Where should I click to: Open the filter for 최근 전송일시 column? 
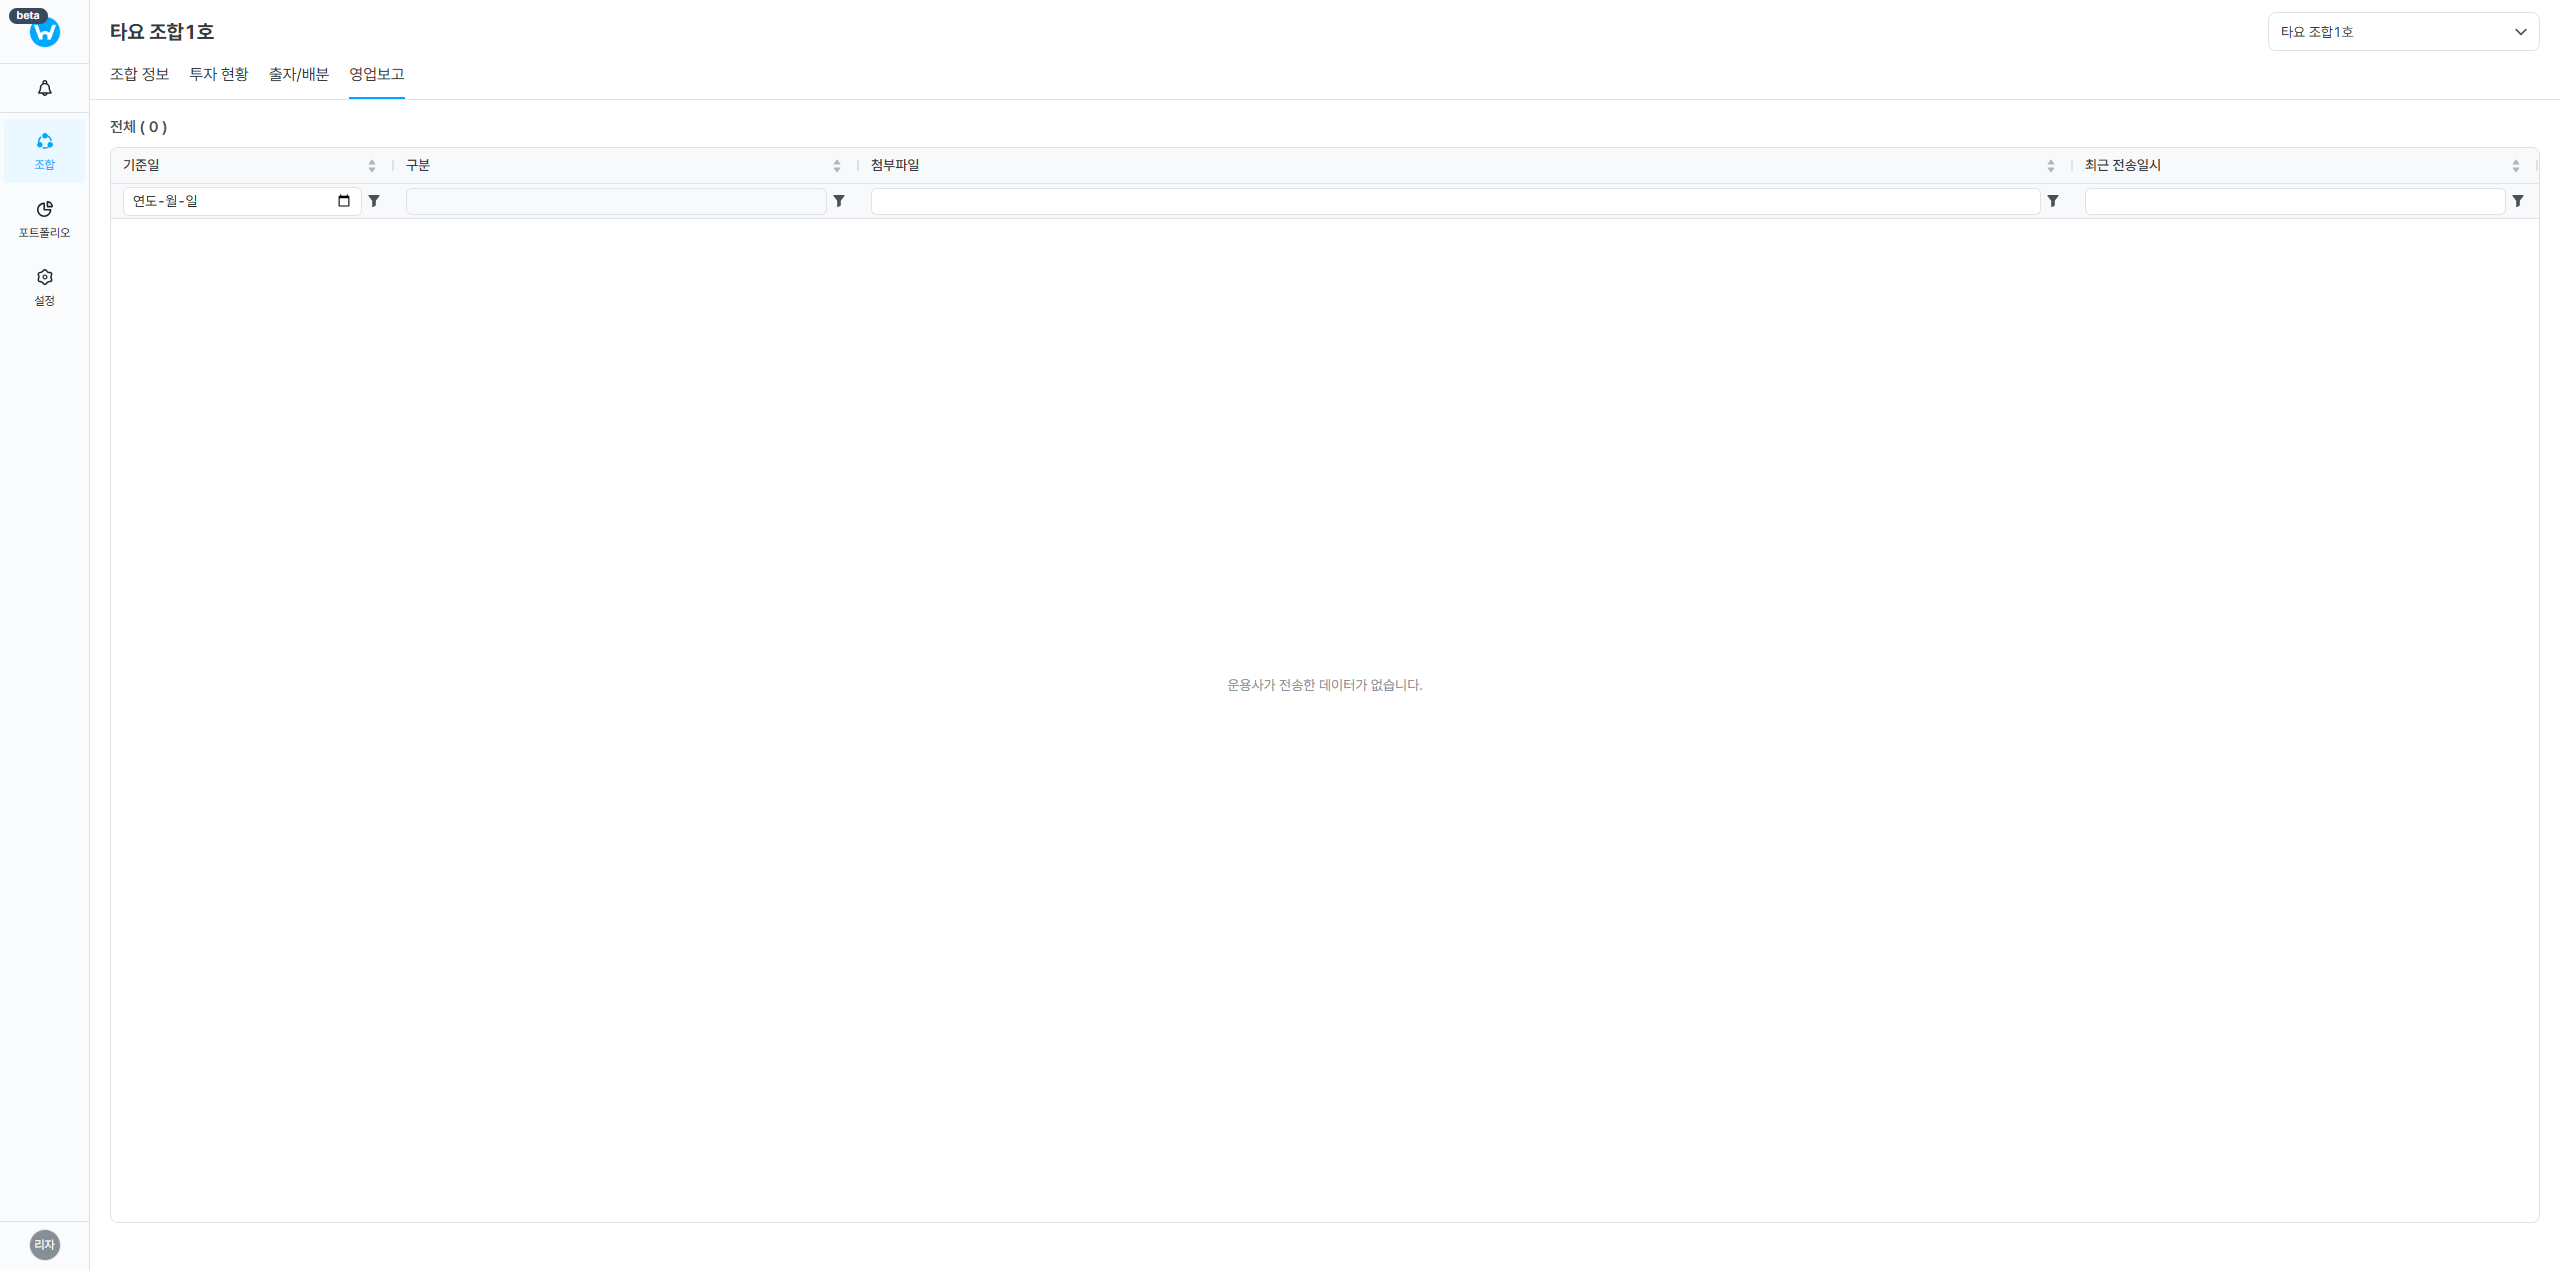[x=2518, y=201]
